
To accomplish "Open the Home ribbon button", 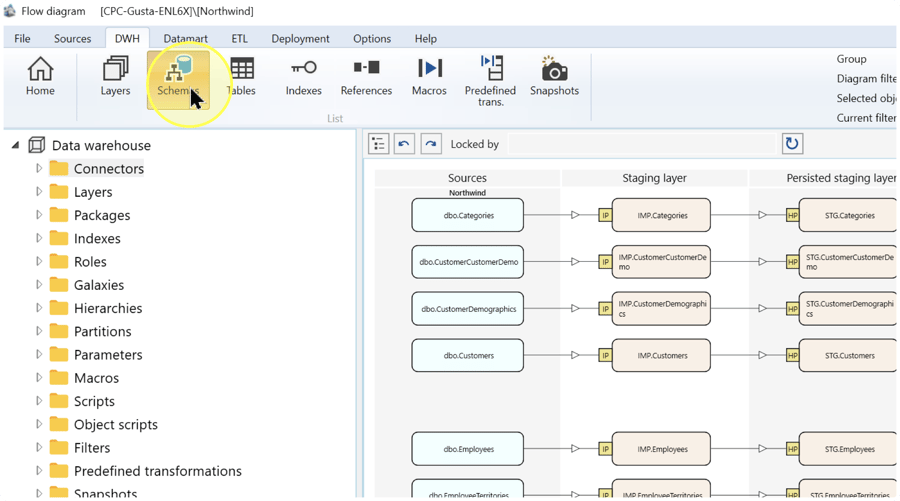I will coord(40,76).
